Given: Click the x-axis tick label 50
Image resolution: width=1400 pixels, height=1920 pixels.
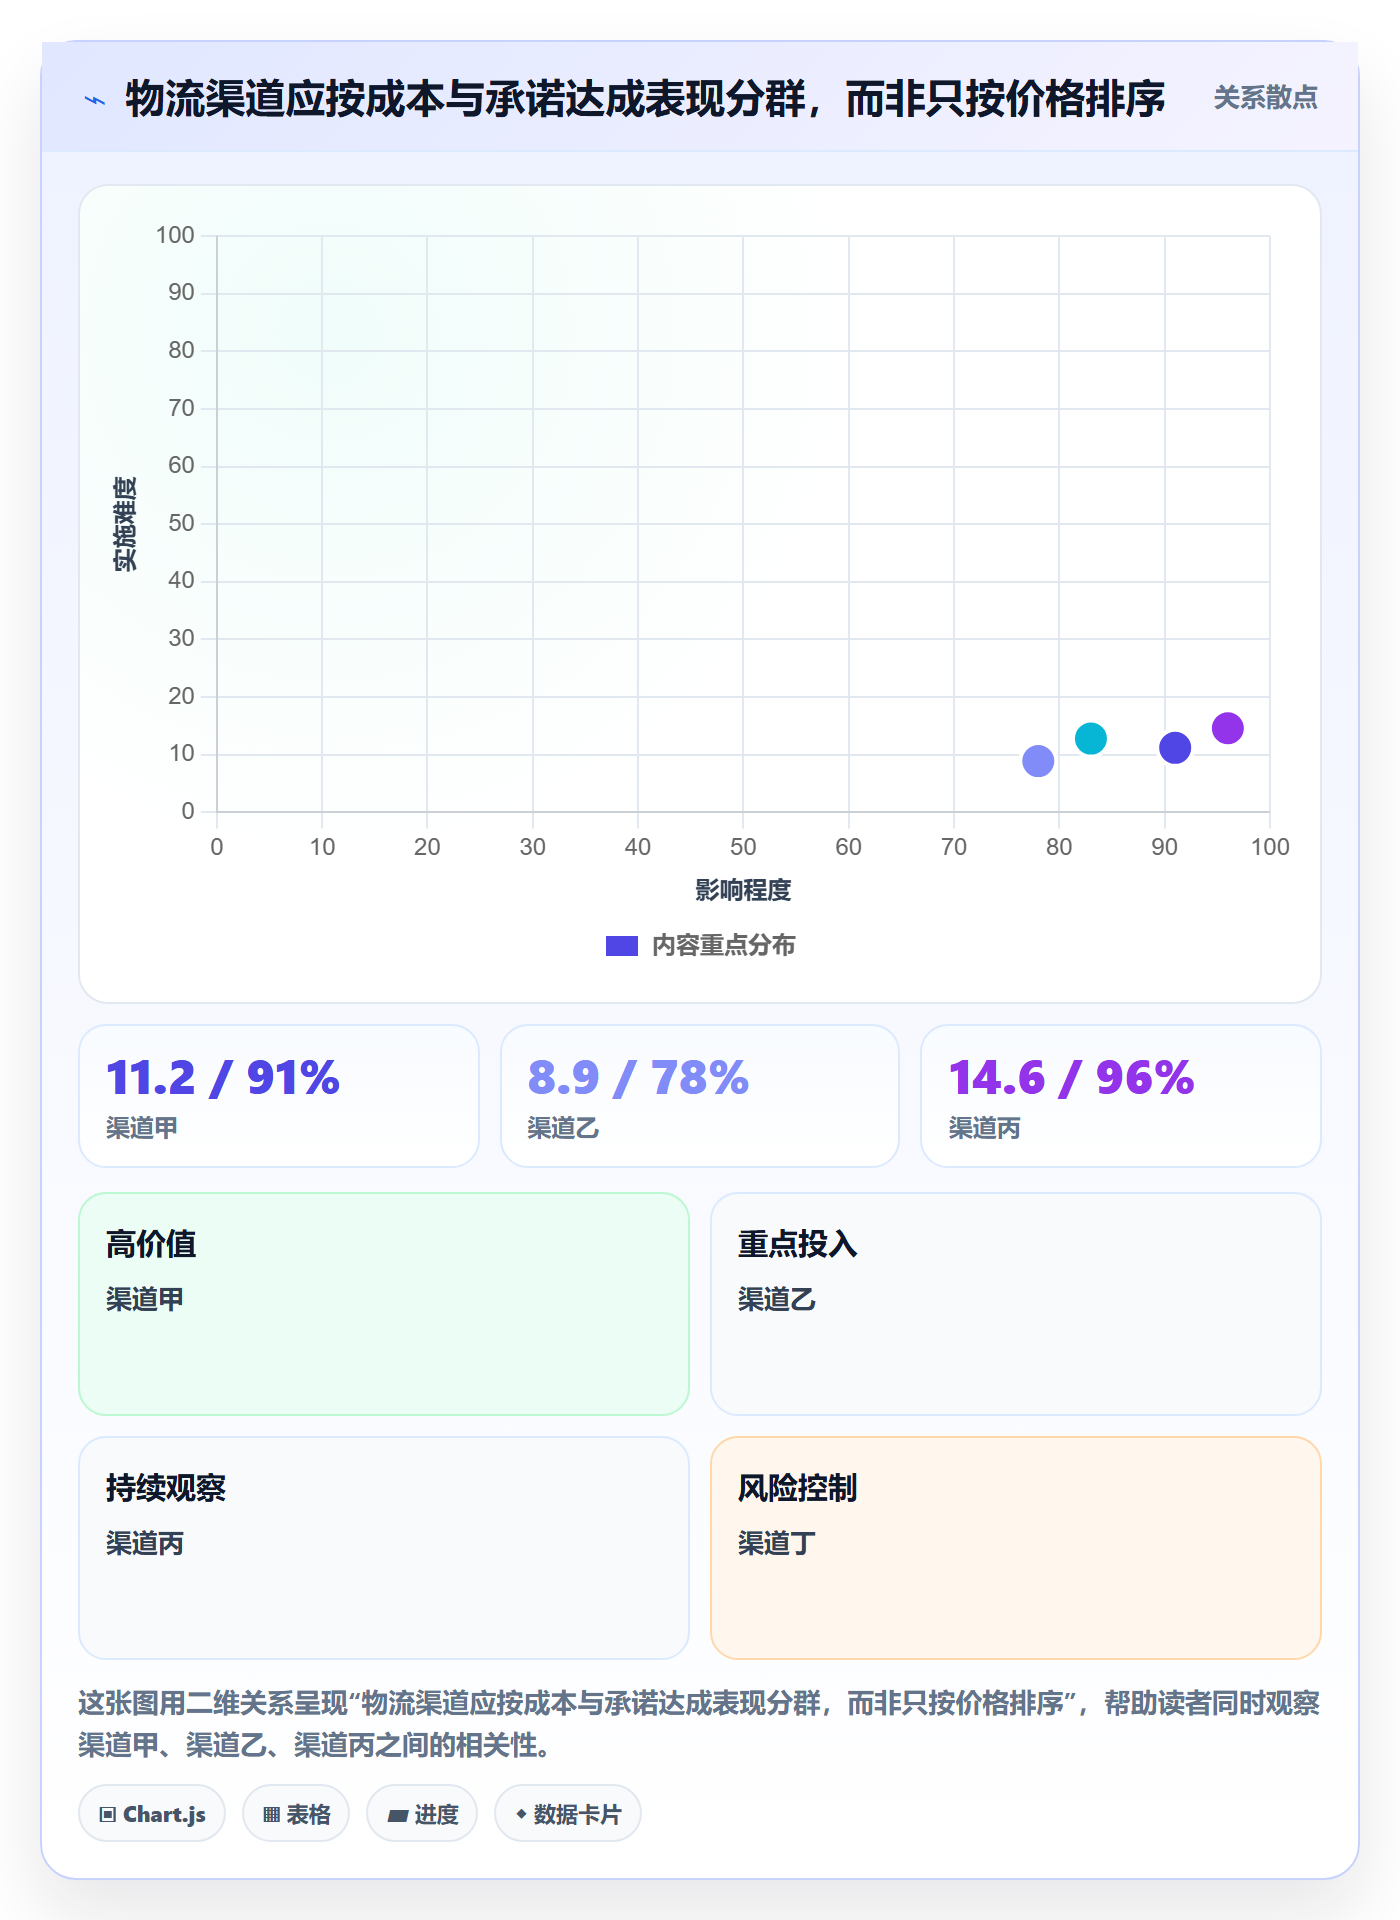Looking at the screenshot, I should click(x=743, y=847).
